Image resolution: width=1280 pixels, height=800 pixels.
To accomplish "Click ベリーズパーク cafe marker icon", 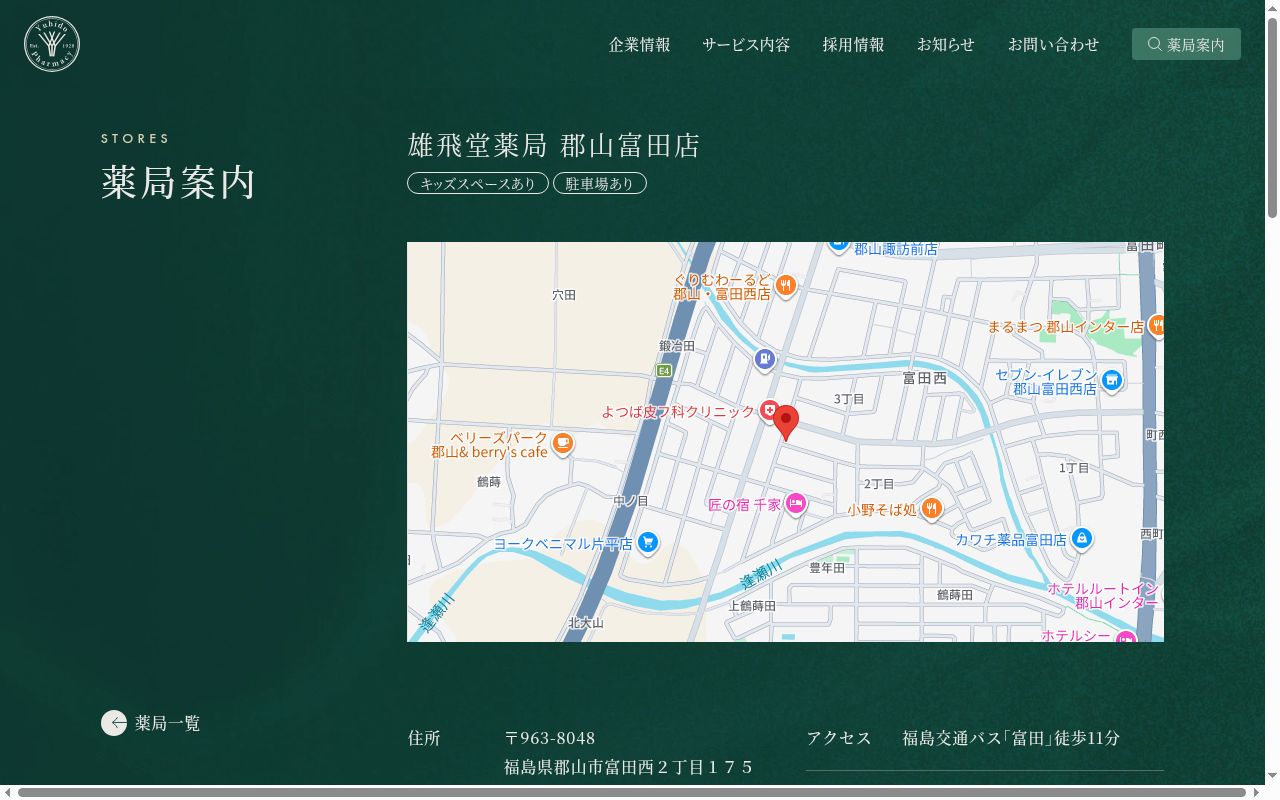I will point(563,443).
